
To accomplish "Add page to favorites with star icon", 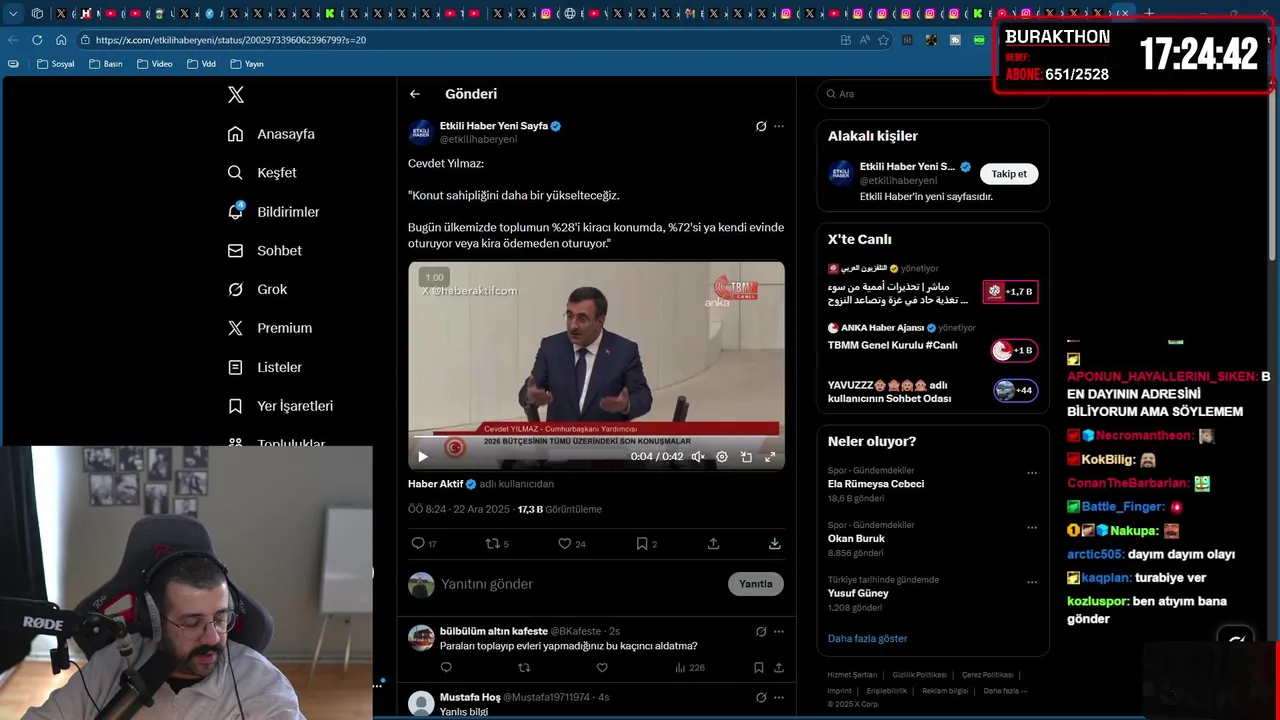I will pyautogui.click(x=883, y=40).
